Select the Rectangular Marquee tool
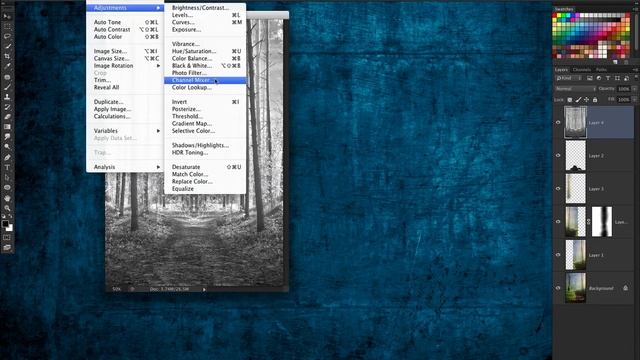This screenshot has height=360, width=640. click(x=7, y=26)
